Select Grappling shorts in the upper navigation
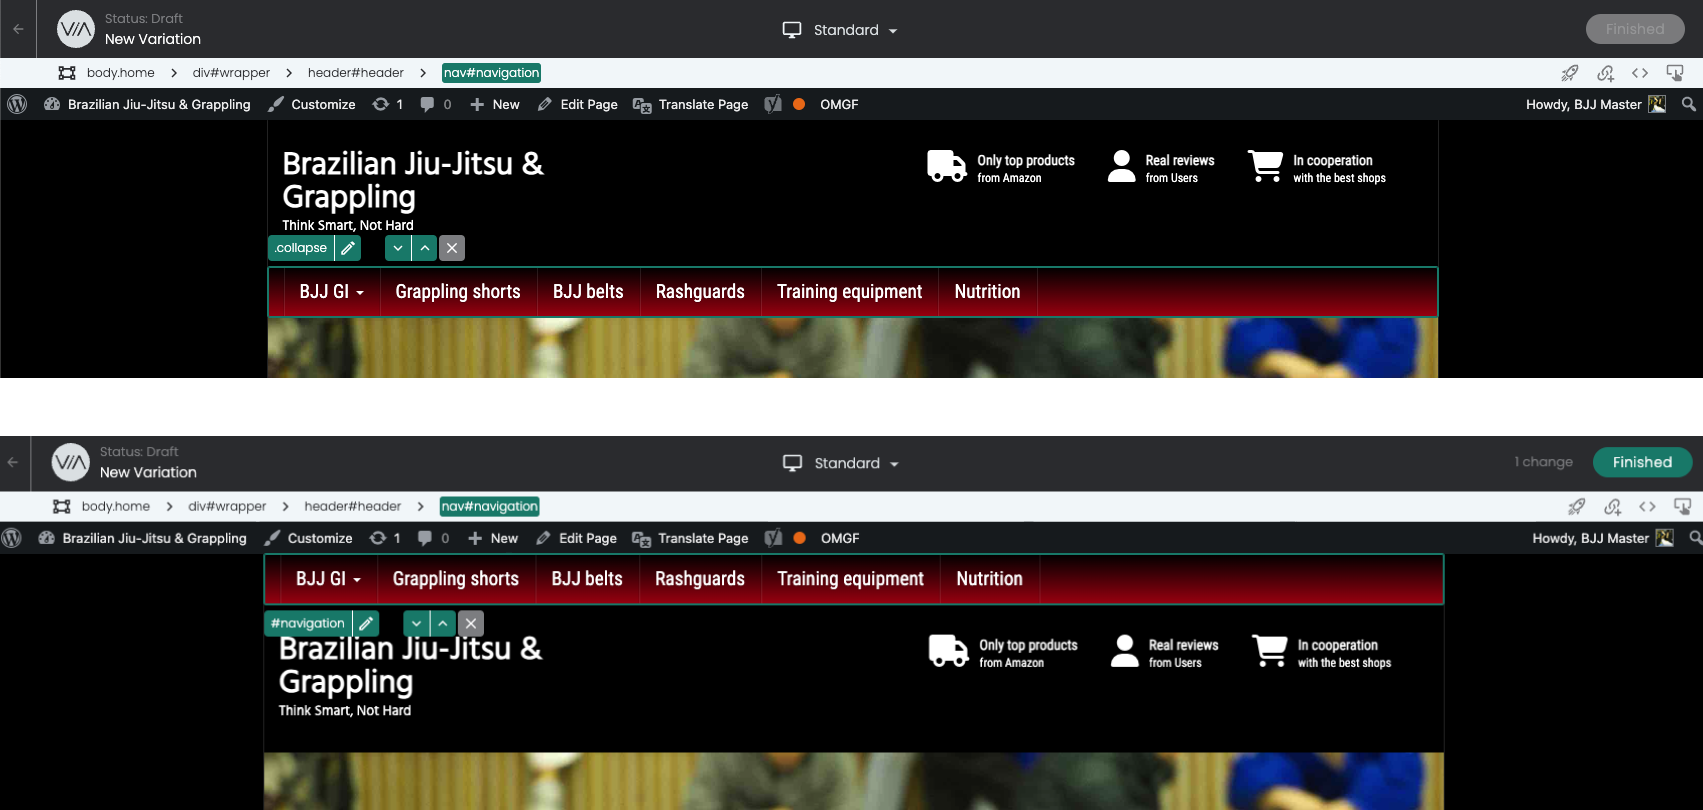The height and width of the screenshot is (810, 1703). [458, 292]
